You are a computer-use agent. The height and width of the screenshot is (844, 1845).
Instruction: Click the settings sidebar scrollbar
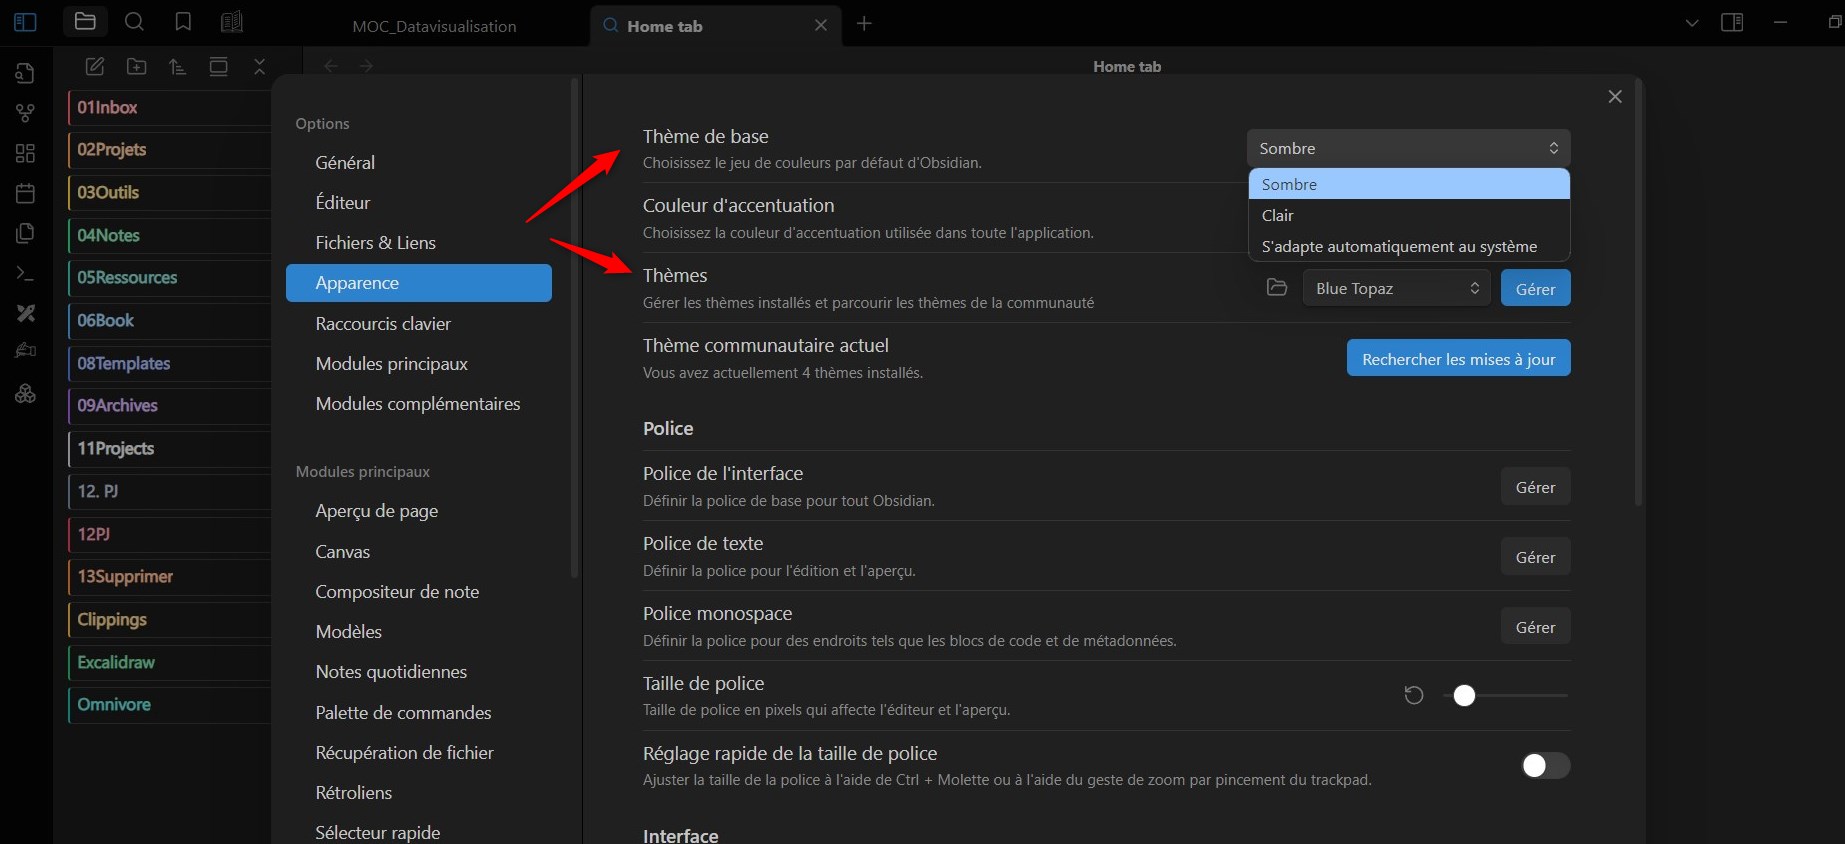pos(574,329)
